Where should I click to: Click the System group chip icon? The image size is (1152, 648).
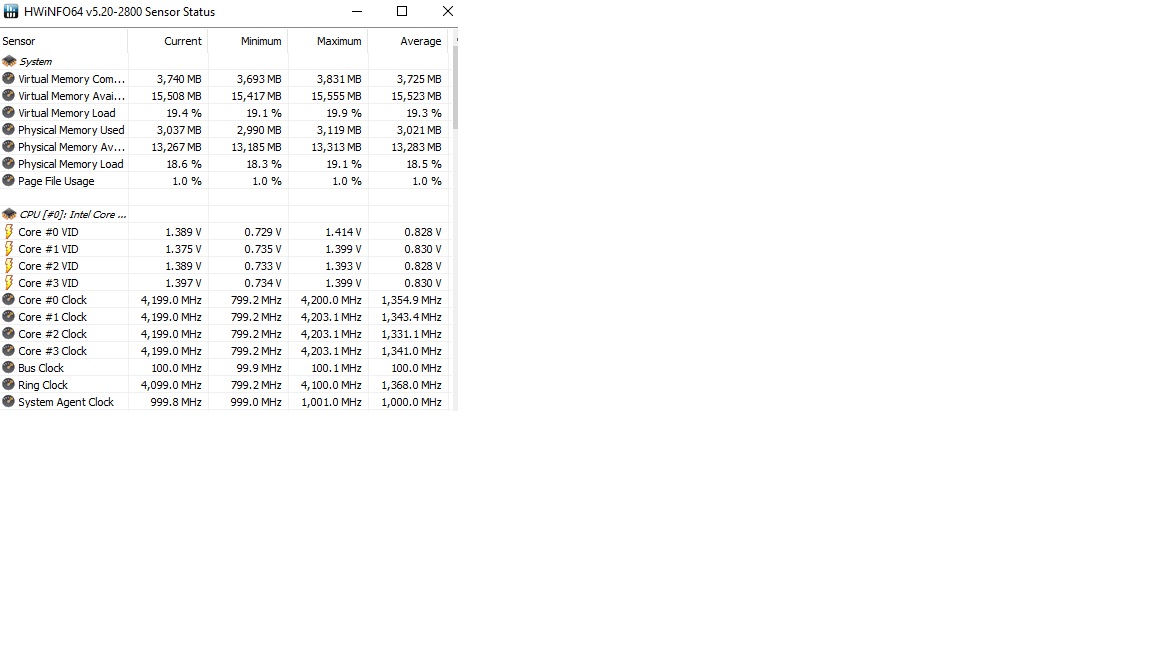click(x=9, y=61)
